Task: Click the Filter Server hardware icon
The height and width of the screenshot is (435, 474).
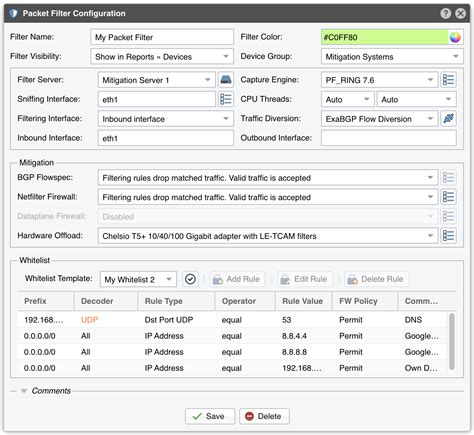Action: click(226, 80)
